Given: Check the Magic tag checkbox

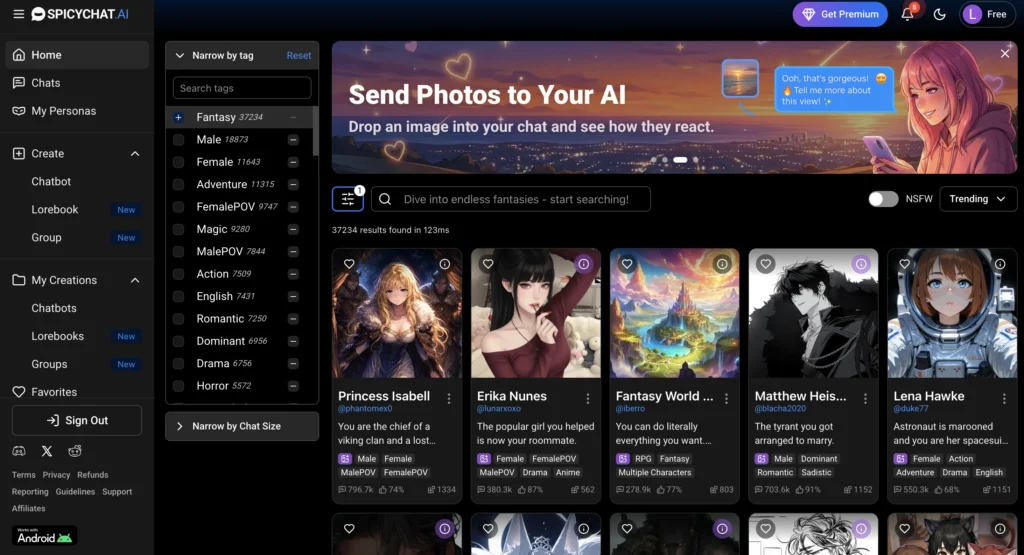Looking at the screenshot, I should point(178,229).
